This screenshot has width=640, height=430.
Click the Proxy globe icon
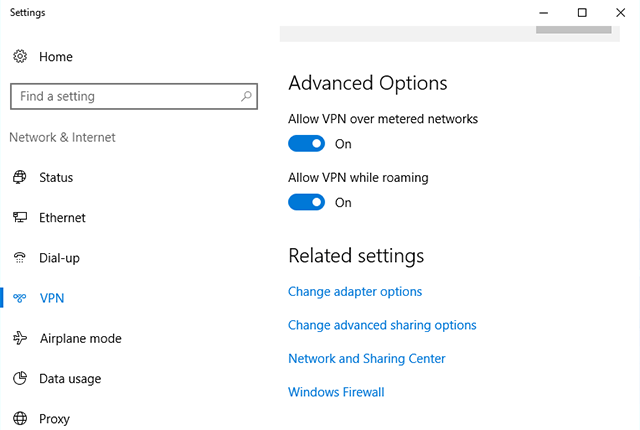(20, 419)
